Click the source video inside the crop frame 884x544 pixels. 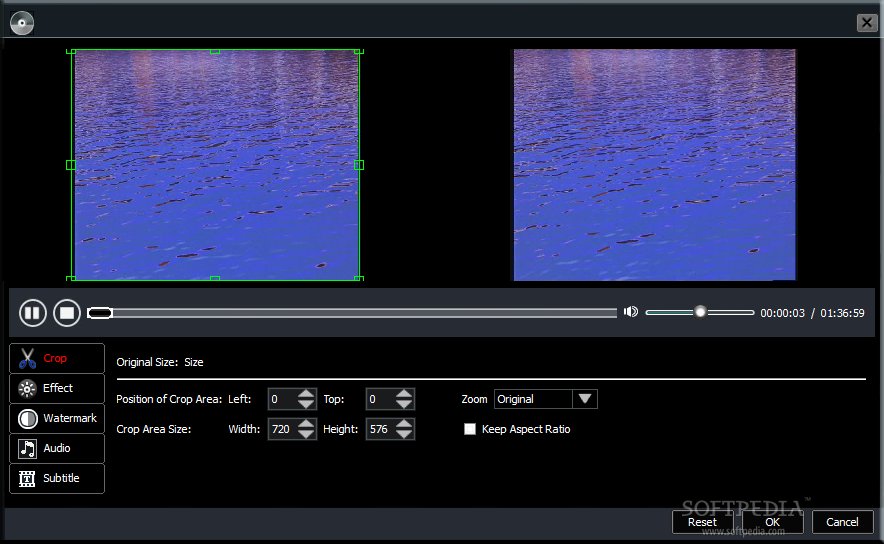215,165
